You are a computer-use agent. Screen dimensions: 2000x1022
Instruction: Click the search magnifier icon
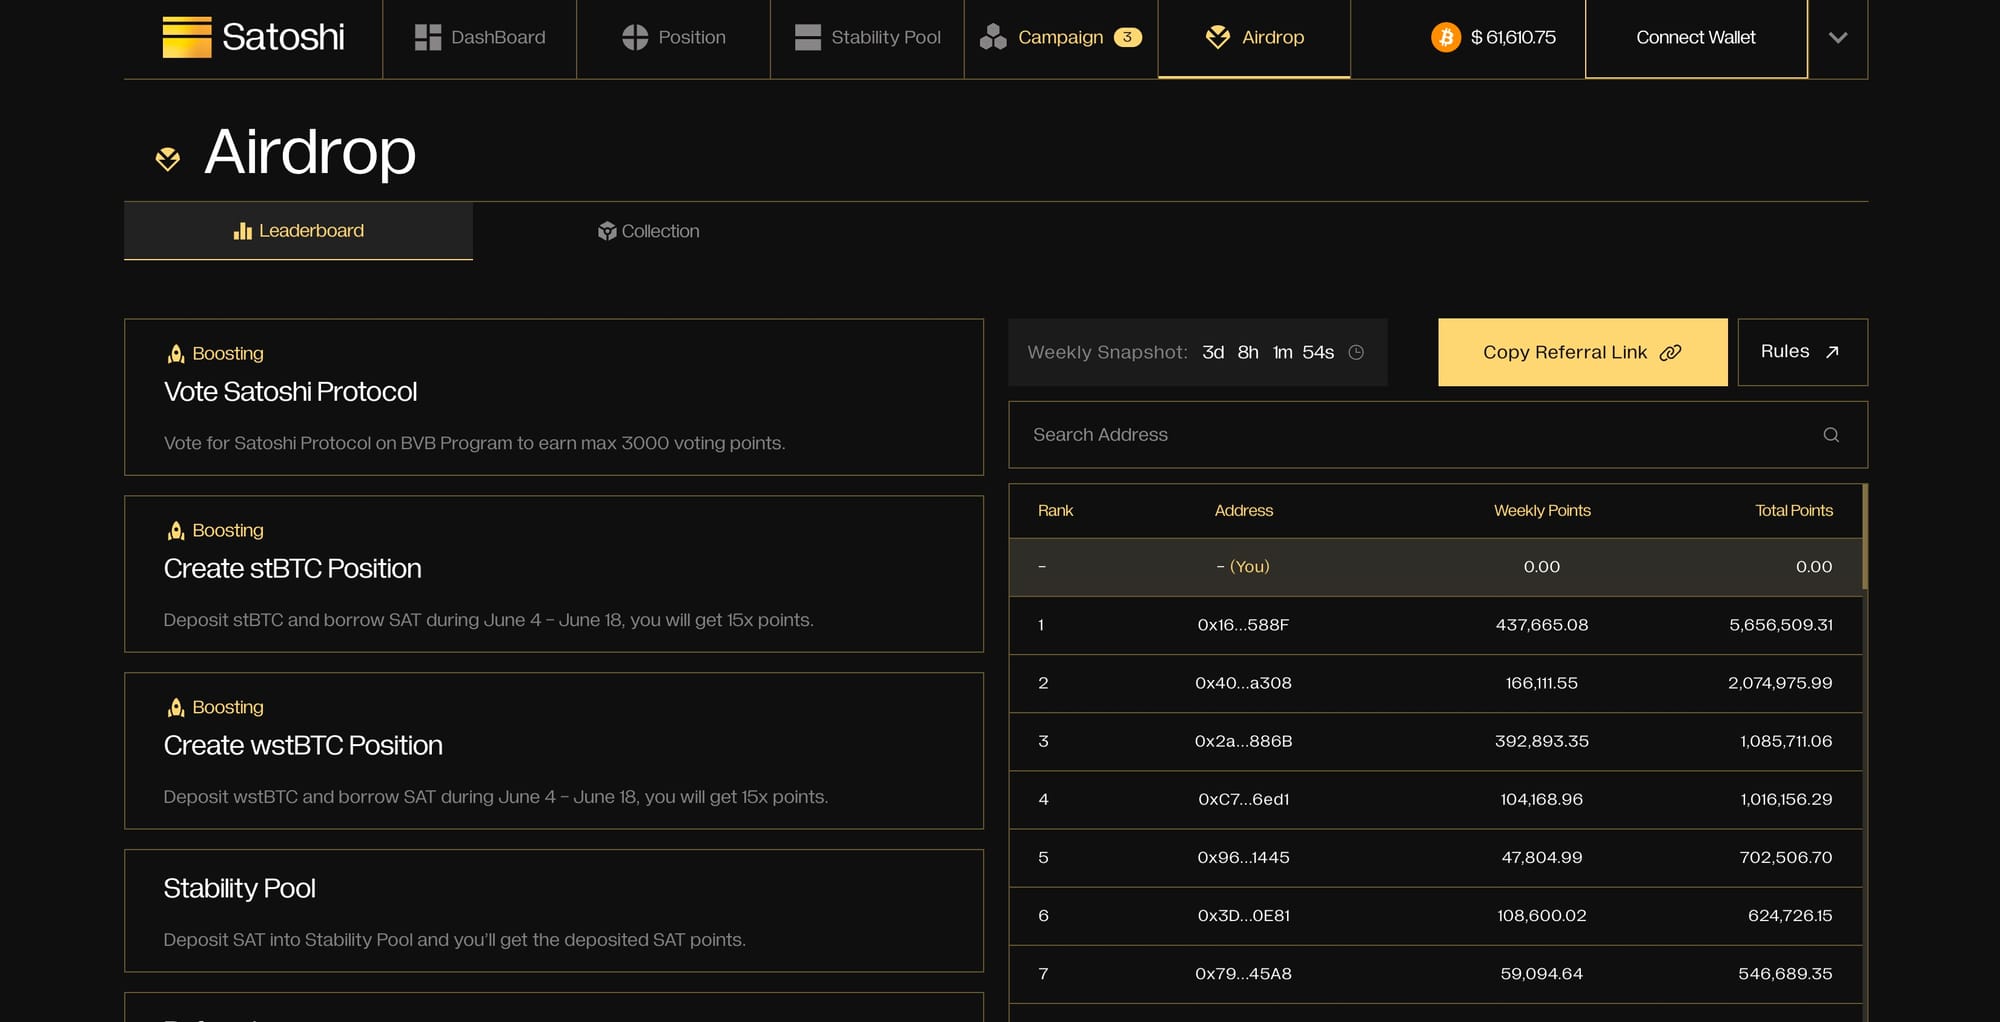click(x=1831, y=435)
